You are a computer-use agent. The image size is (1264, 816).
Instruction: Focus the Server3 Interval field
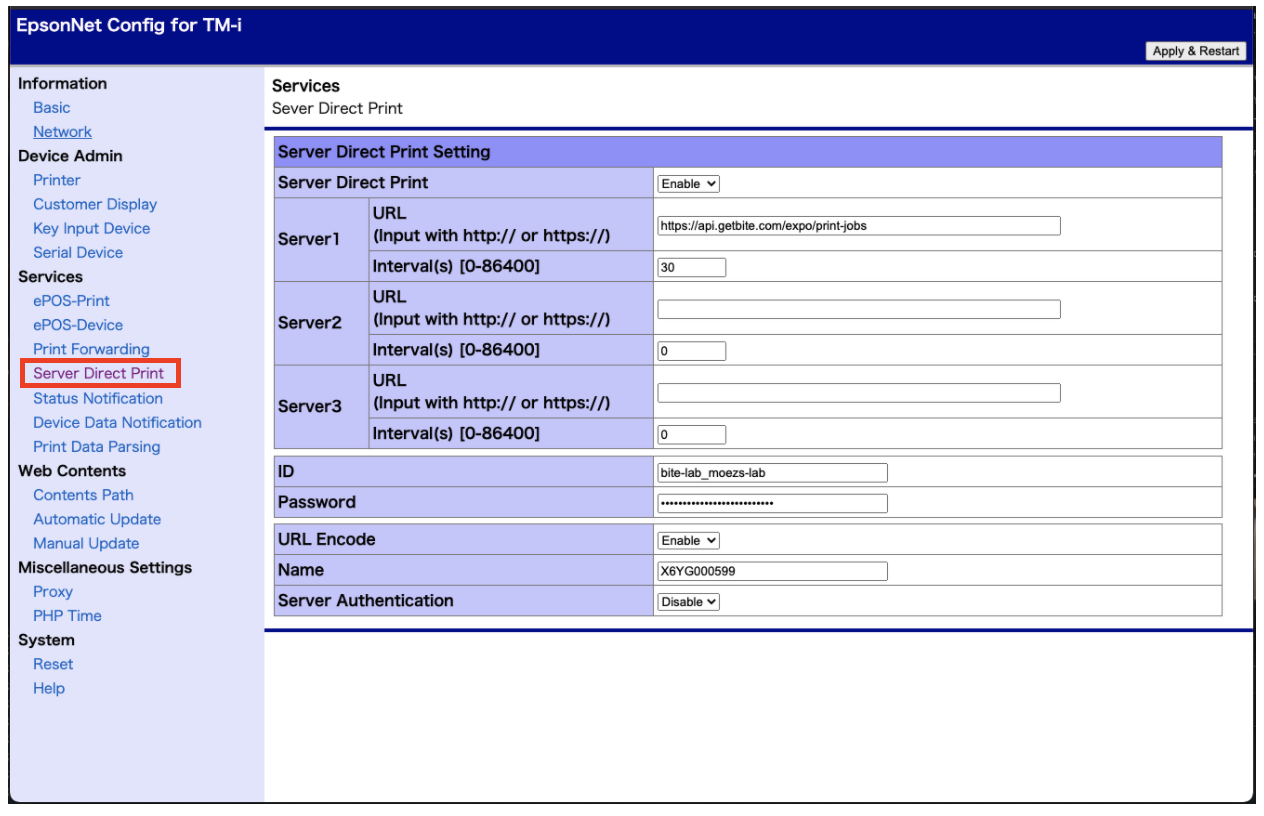[x=692, y=435]
